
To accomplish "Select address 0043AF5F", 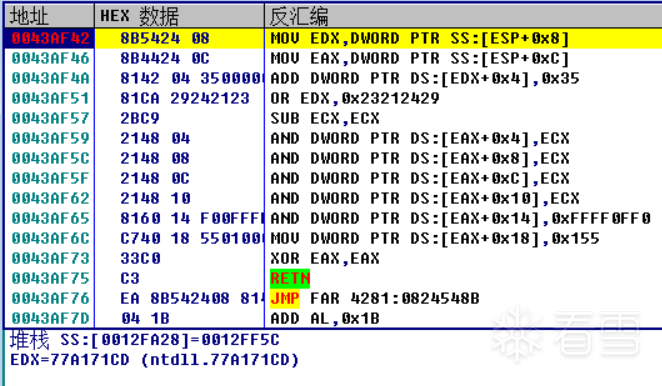I will [x=50, y=178].
